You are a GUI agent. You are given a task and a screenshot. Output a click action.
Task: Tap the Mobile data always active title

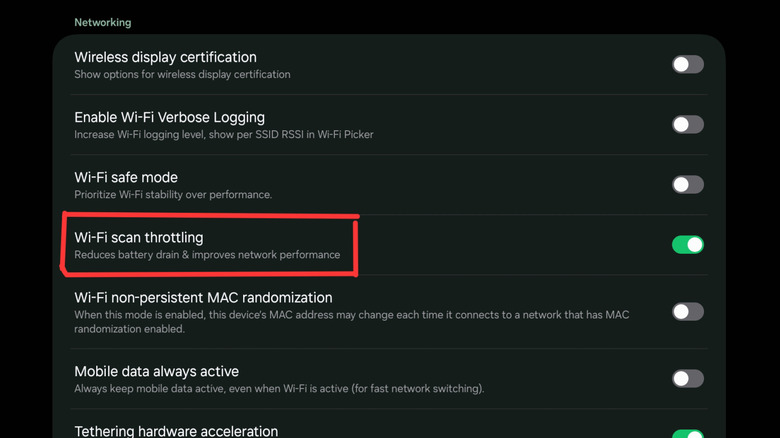(x=156, y=371)
